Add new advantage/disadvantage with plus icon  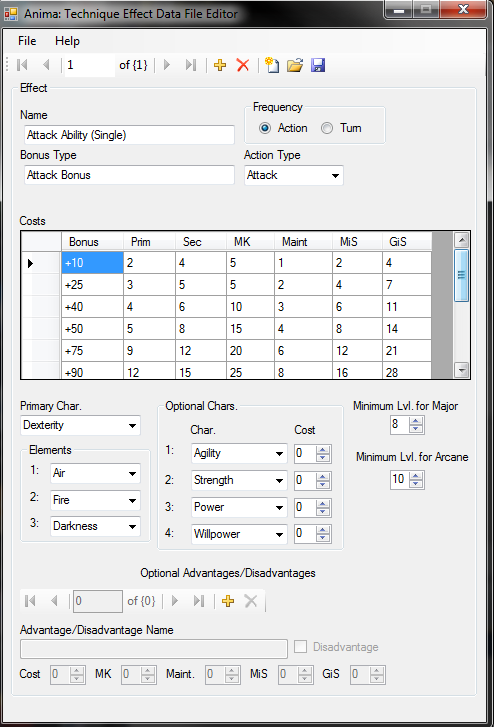(x=228, y=601)
